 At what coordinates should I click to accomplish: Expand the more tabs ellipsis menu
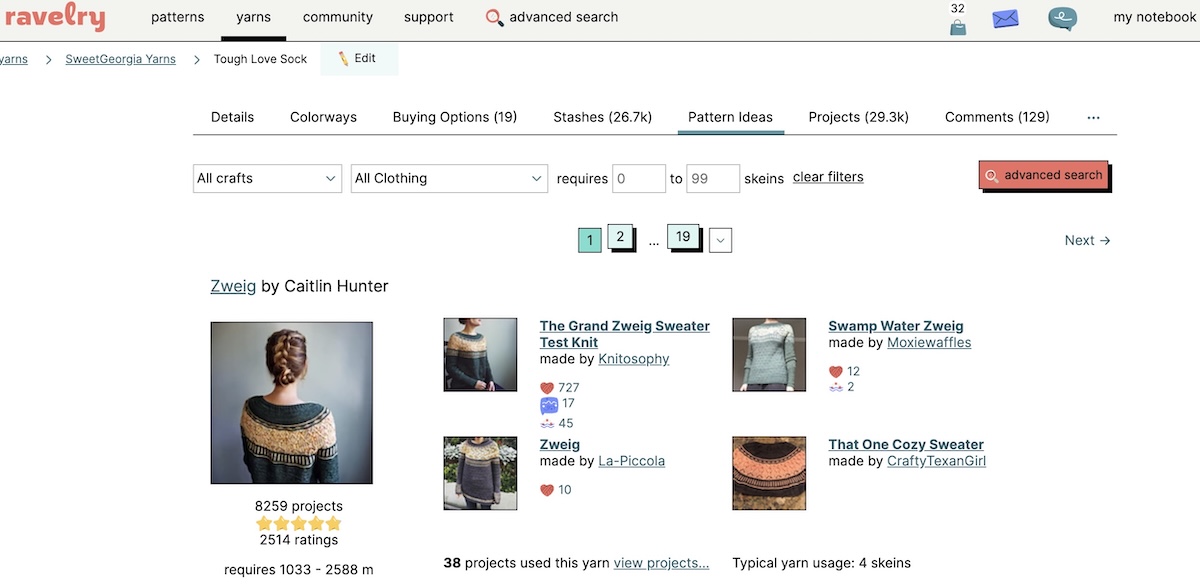(x=1093, y=117)
